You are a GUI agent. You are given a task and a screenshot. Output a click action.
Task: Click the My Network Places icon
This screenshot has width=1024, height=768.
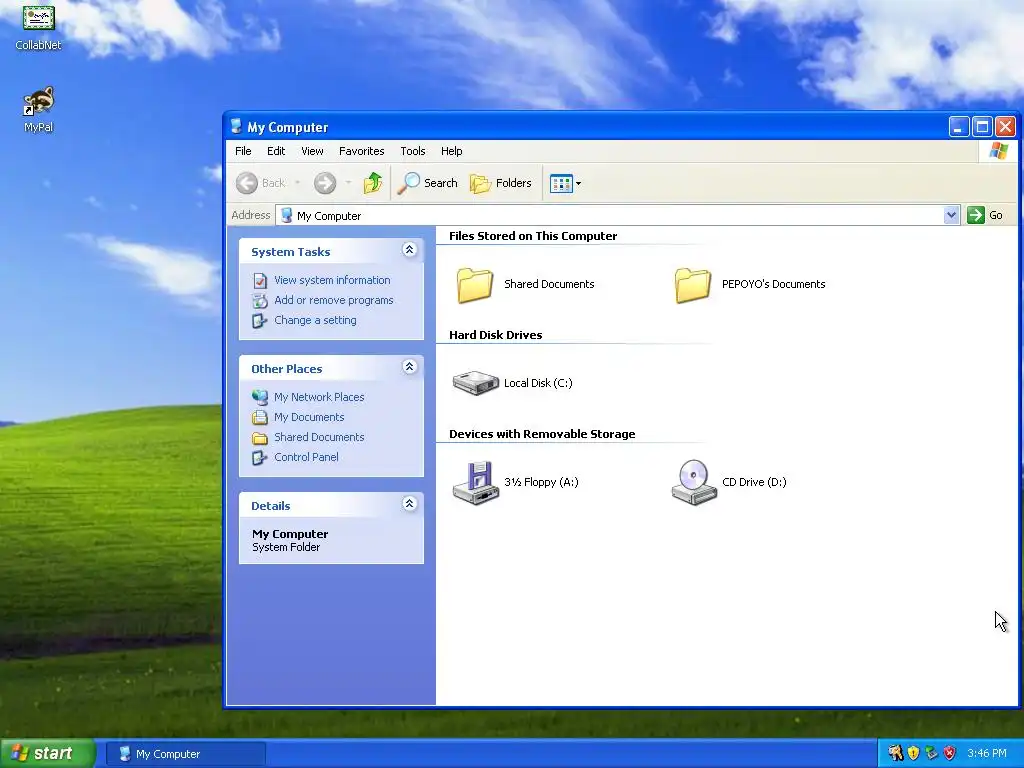(x=260, y=397)
